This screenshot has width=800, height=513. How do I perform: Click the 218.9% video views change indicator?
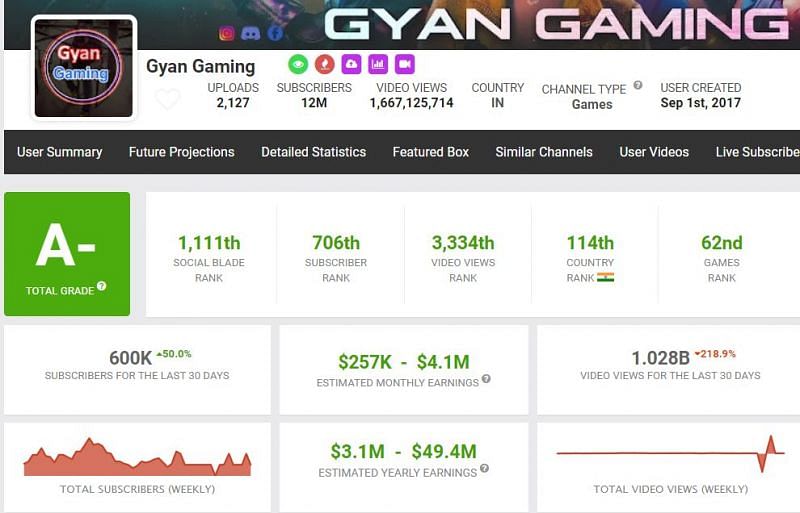click(715, 354)
